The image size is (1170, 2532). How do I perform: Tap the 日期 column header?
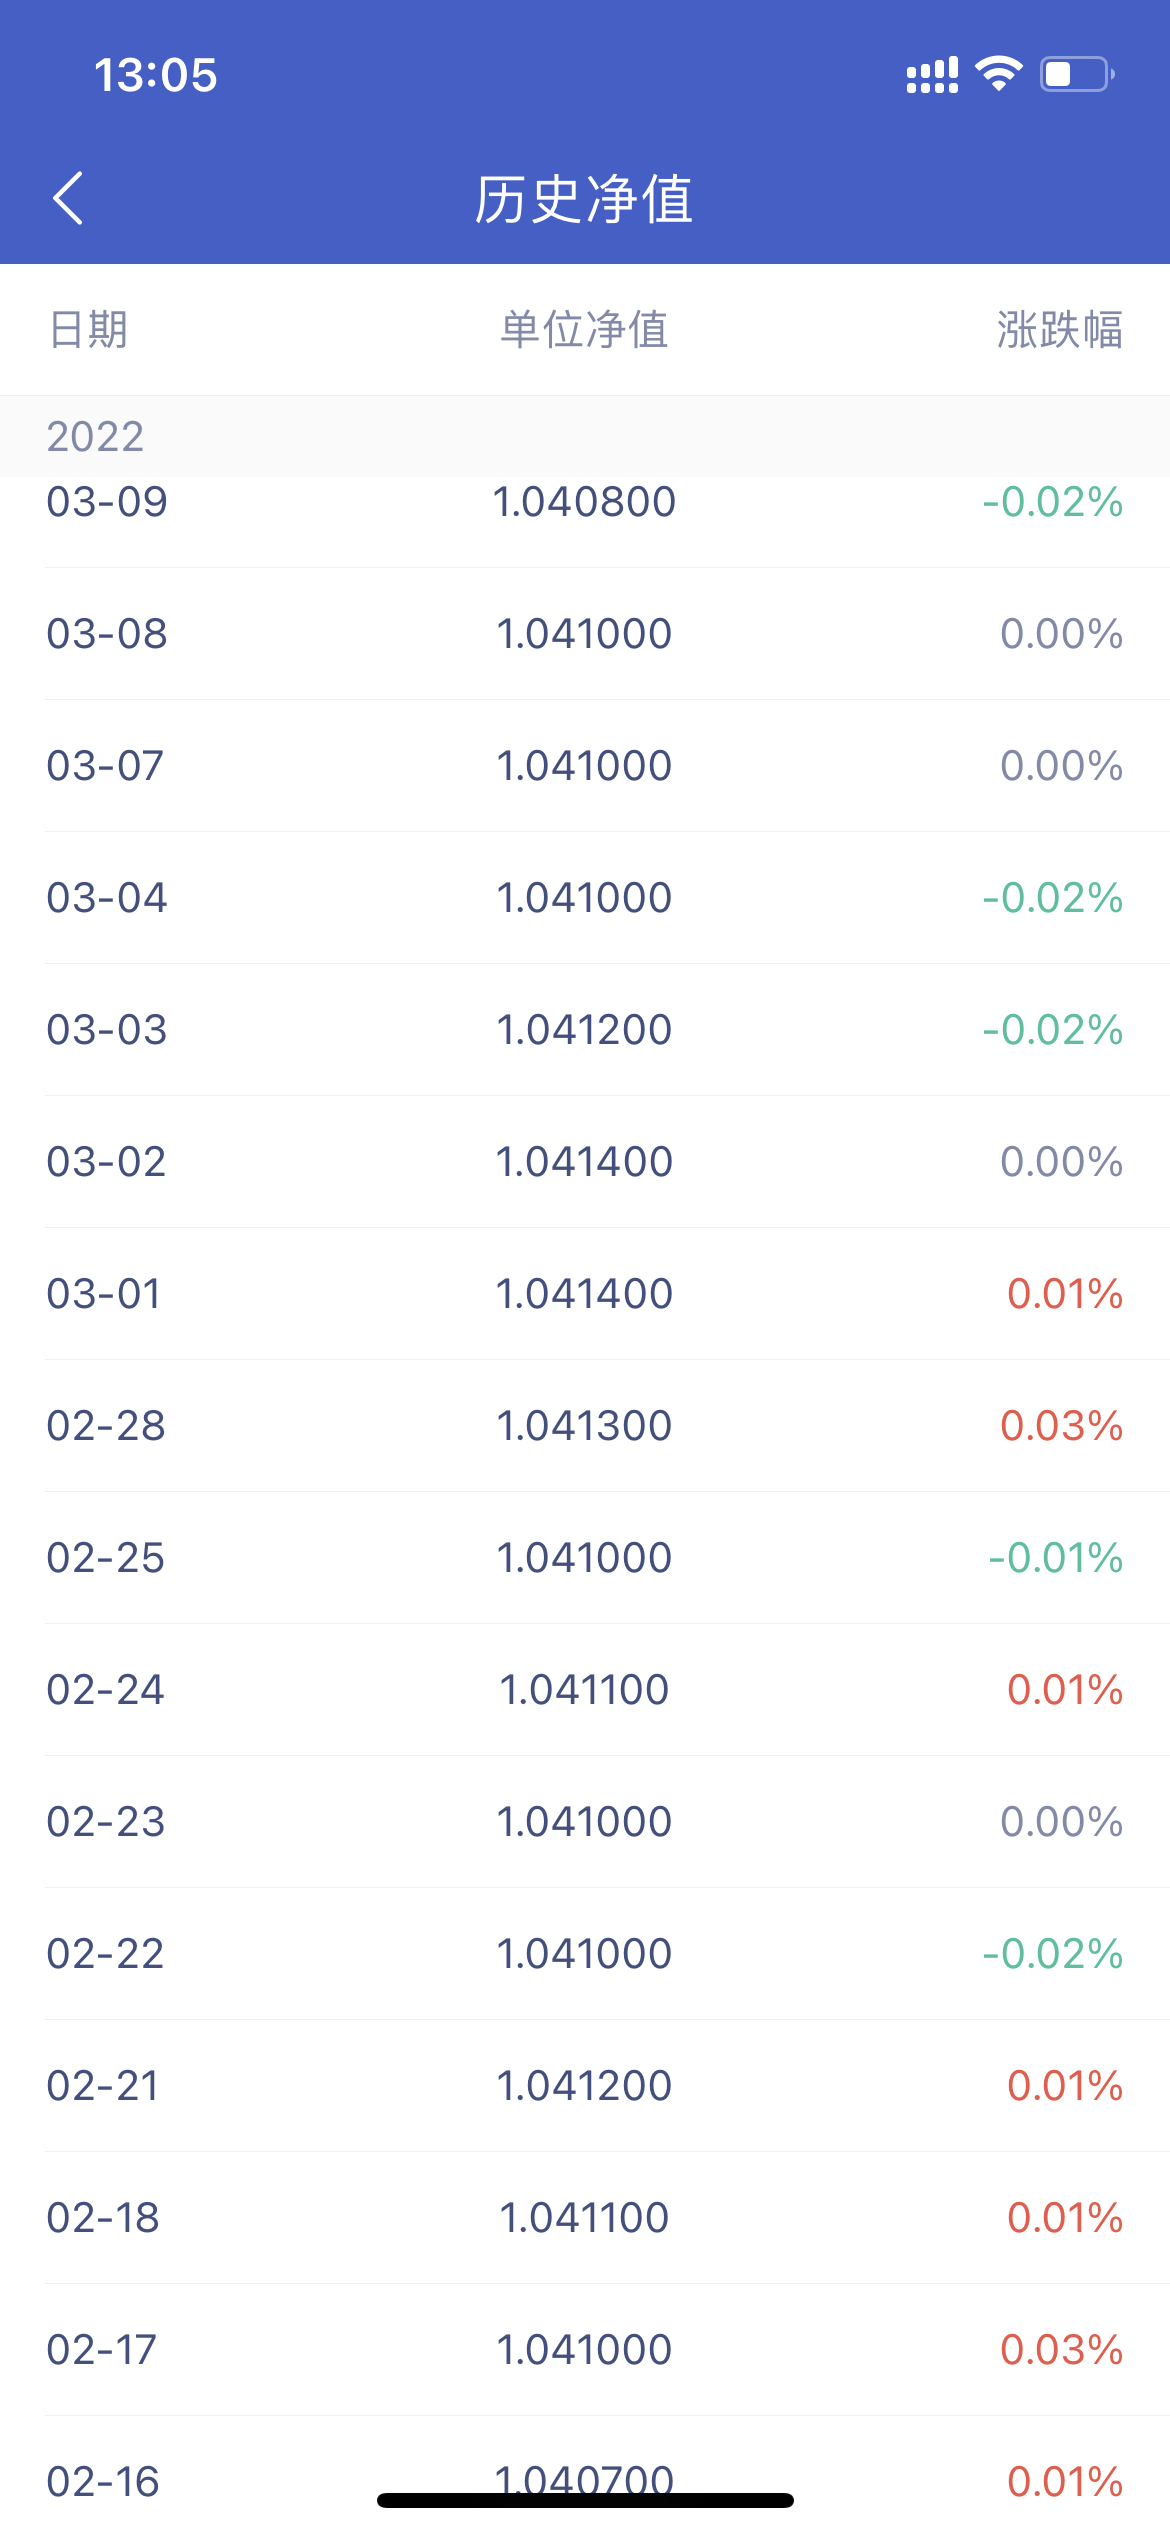(89, 329)
